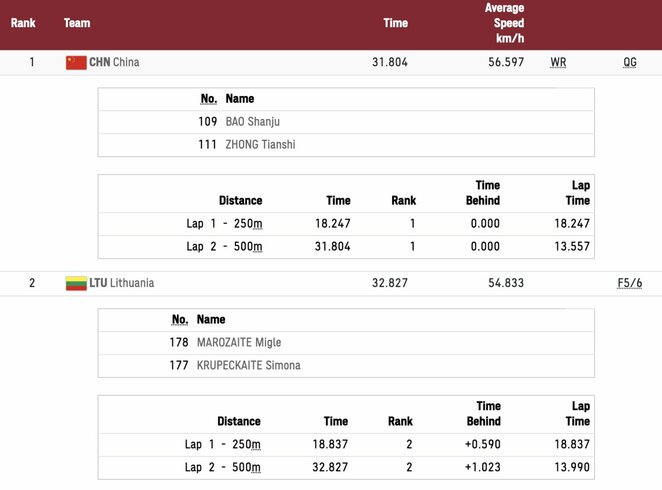Viewport: 662px width, 490px height.
Task: Click the Average Speed km/h header
Action: click(504, 23)
